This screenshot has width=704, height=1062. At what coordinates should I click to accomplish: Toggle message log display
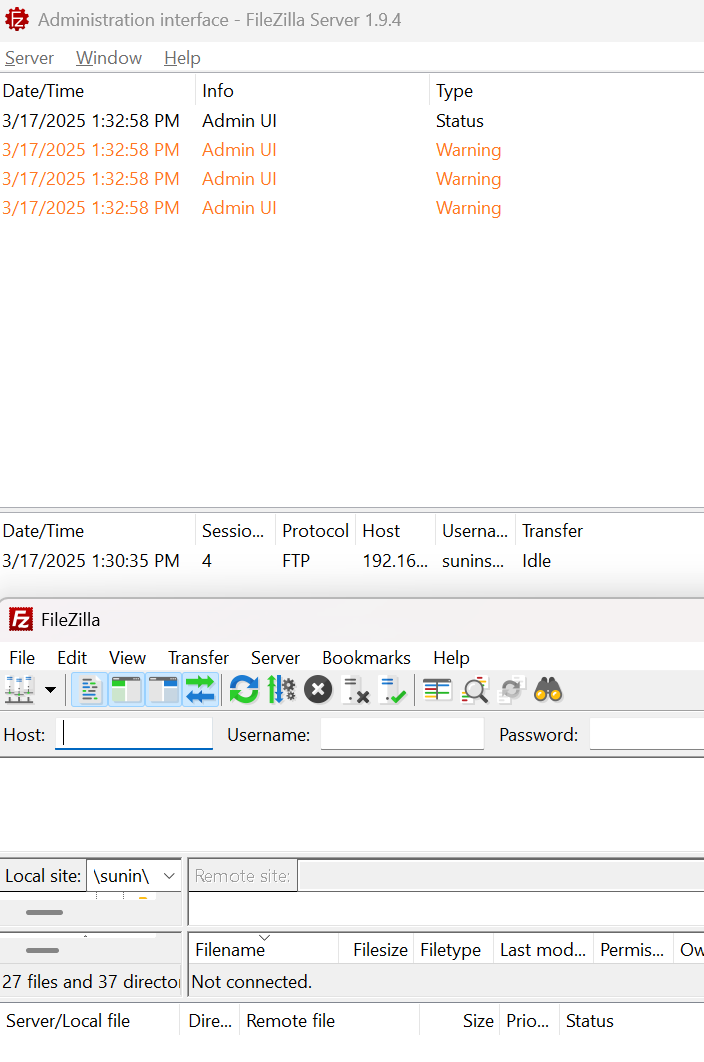click(89, 690)
